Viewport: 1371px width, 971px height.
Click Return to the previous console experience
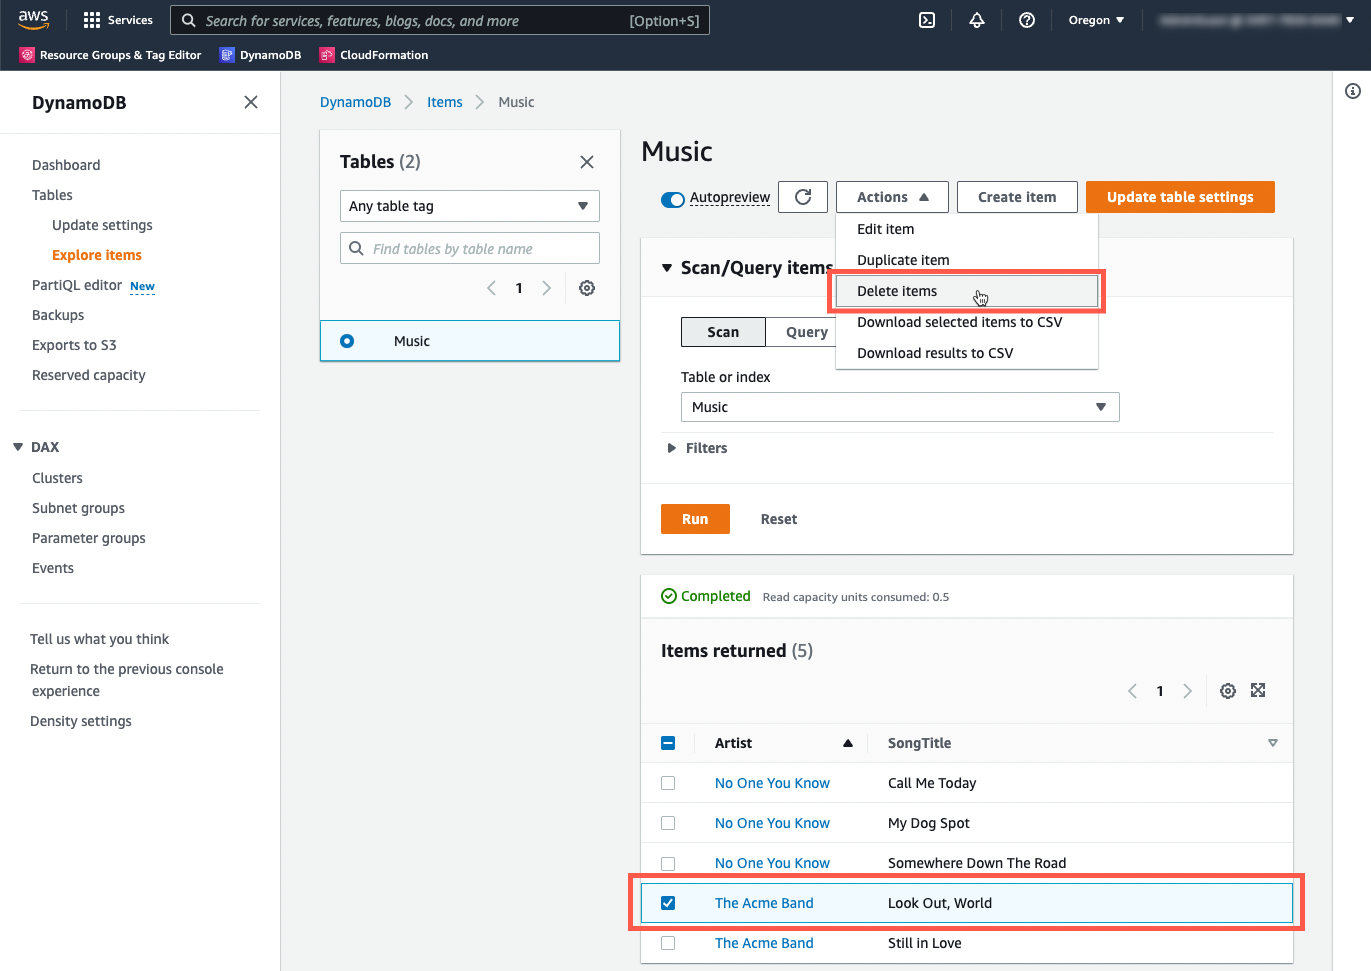tap(127, 680)
